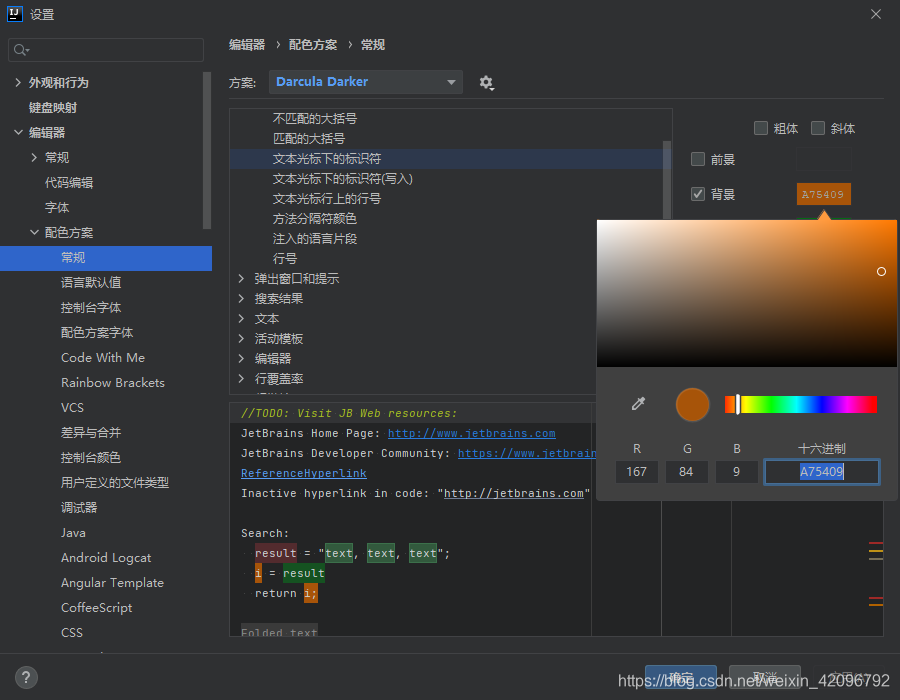900x700 pixels.
Task: Expand the 编辑器 group in the options list
Action: 241,359
